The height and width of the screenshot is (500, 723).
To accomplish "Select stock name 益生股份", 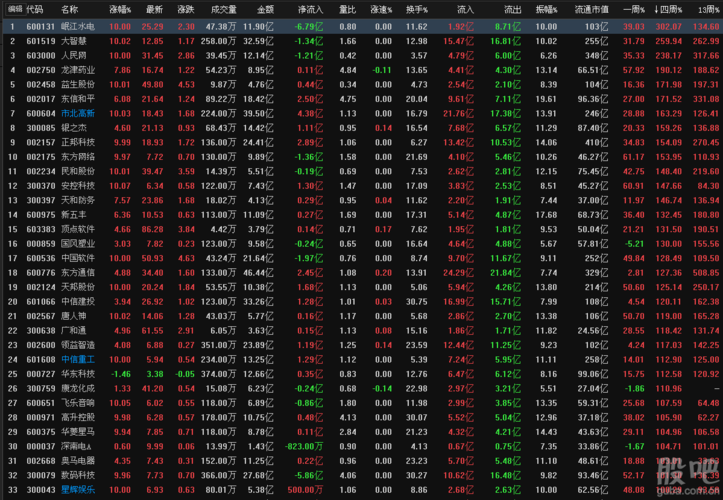I will pos(78,85).
